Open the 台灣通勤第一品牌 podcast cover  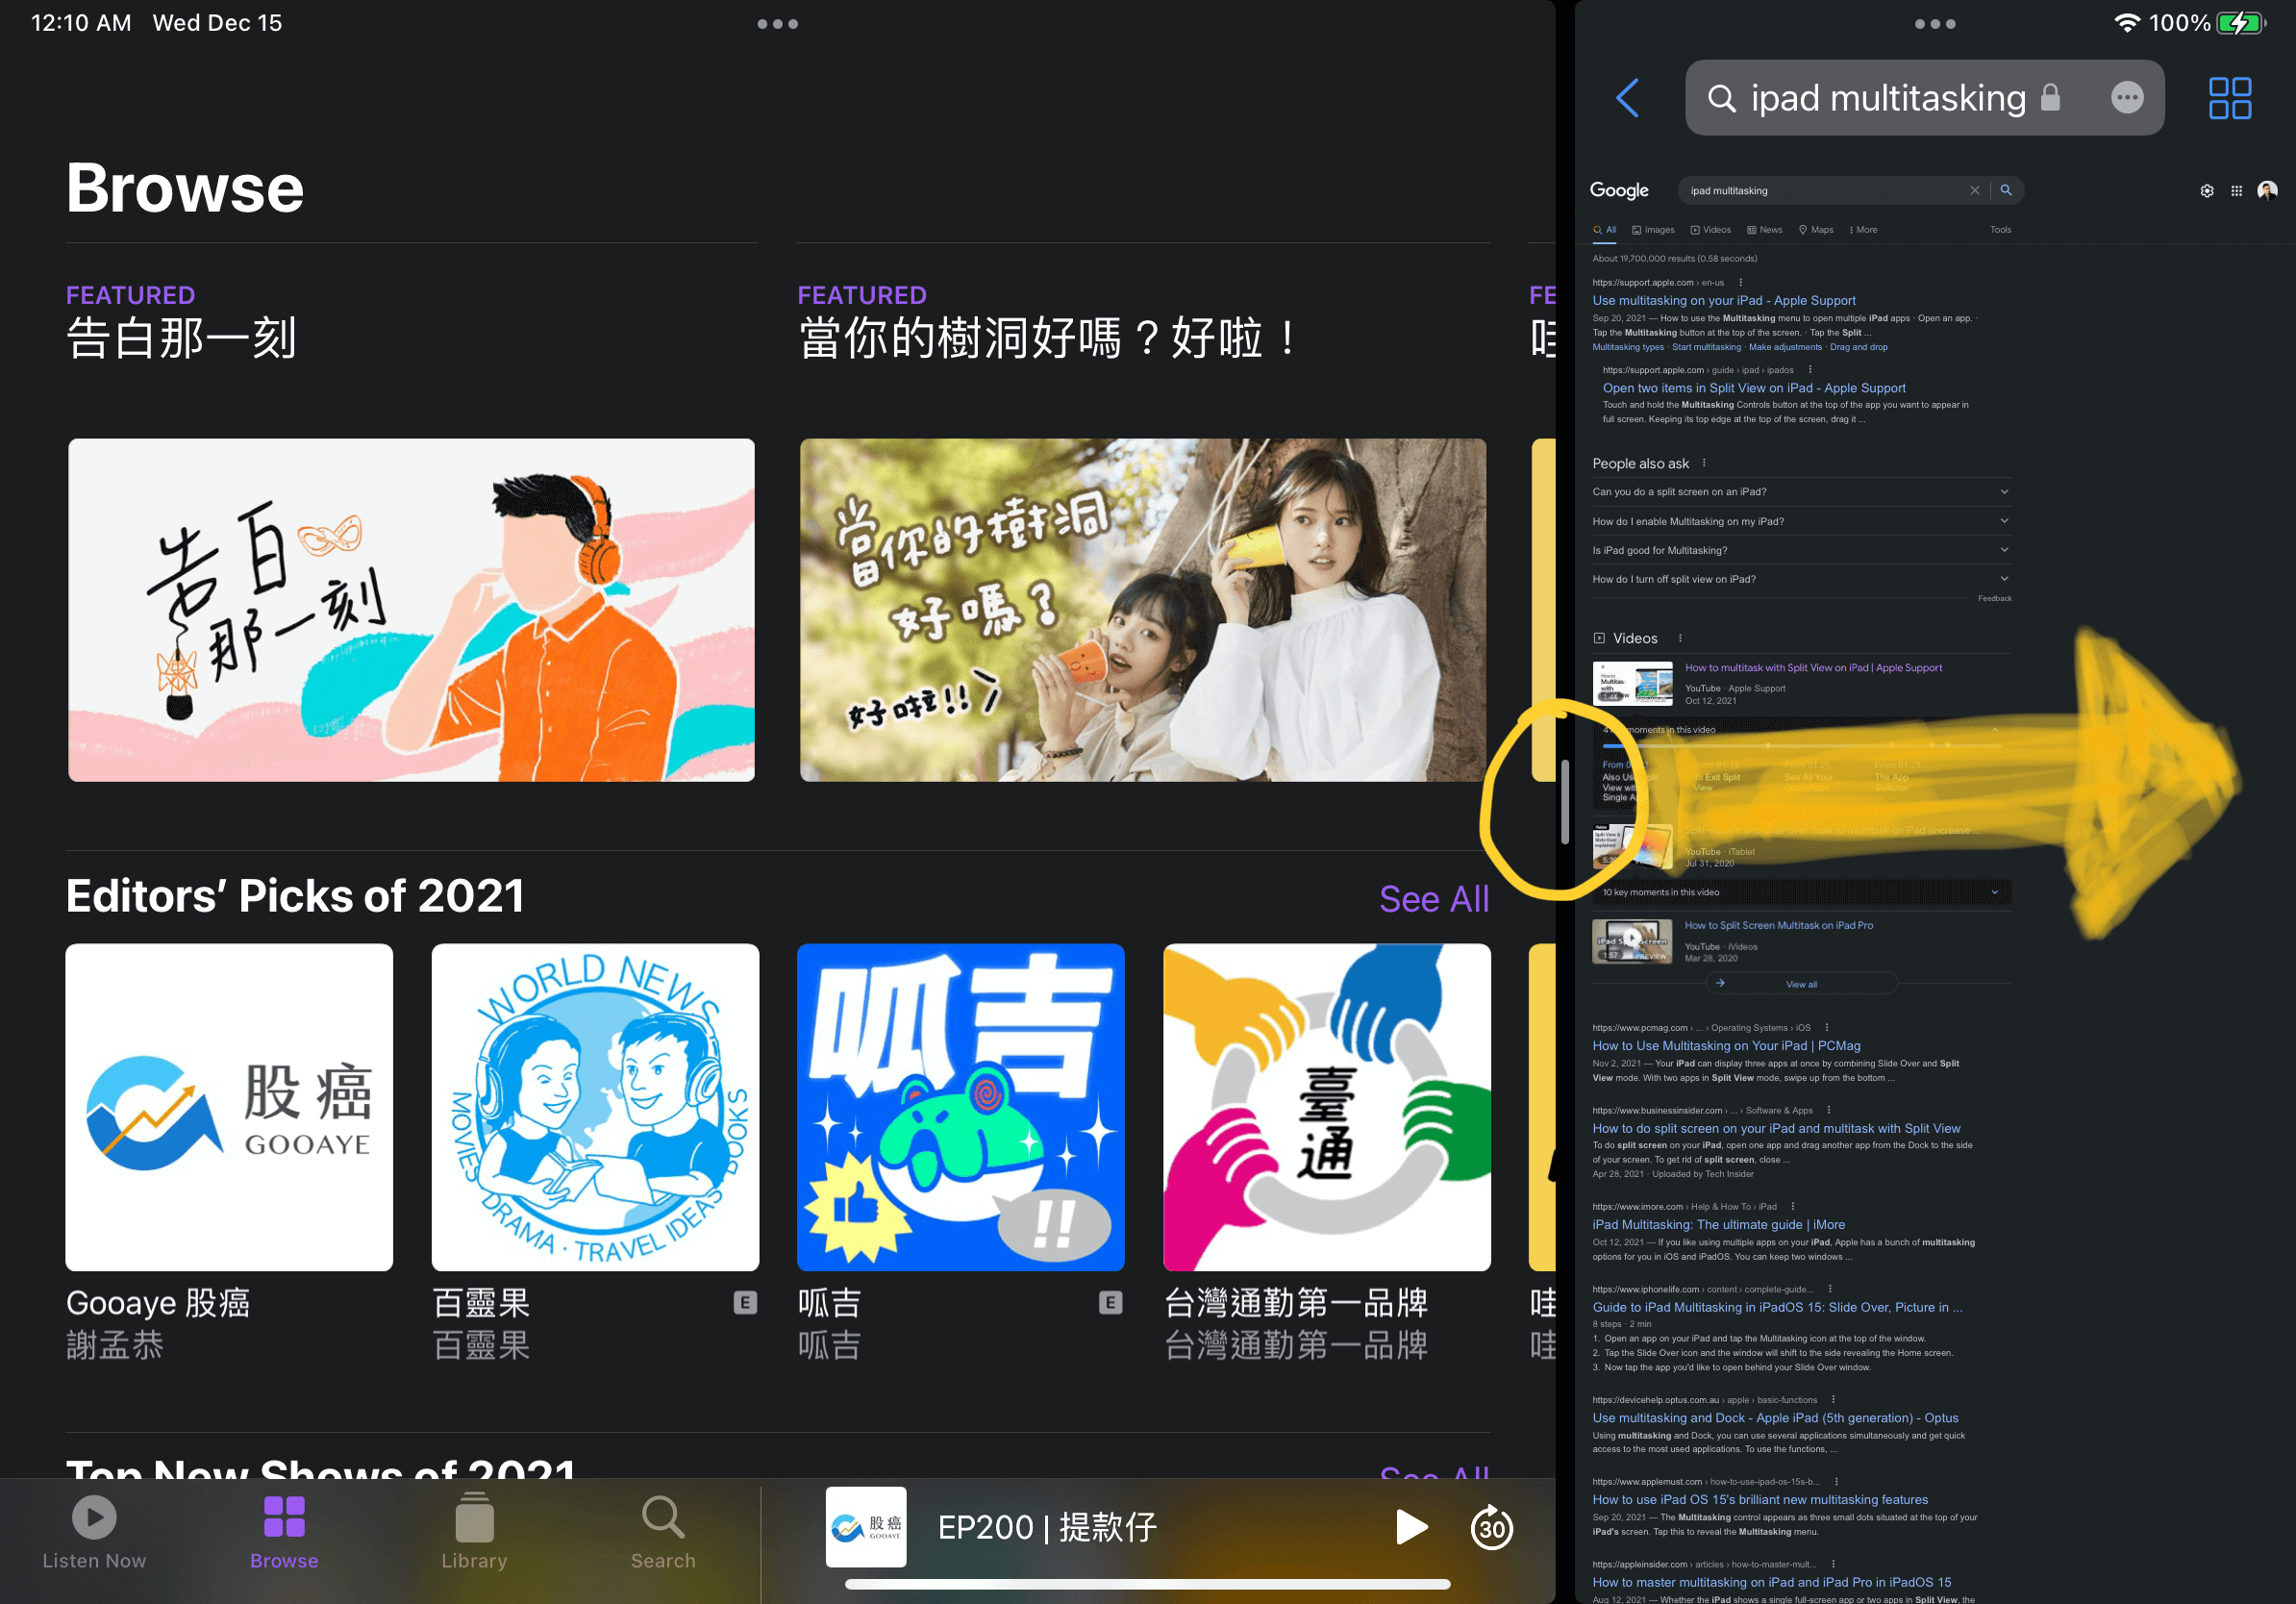point(1327,1107)
